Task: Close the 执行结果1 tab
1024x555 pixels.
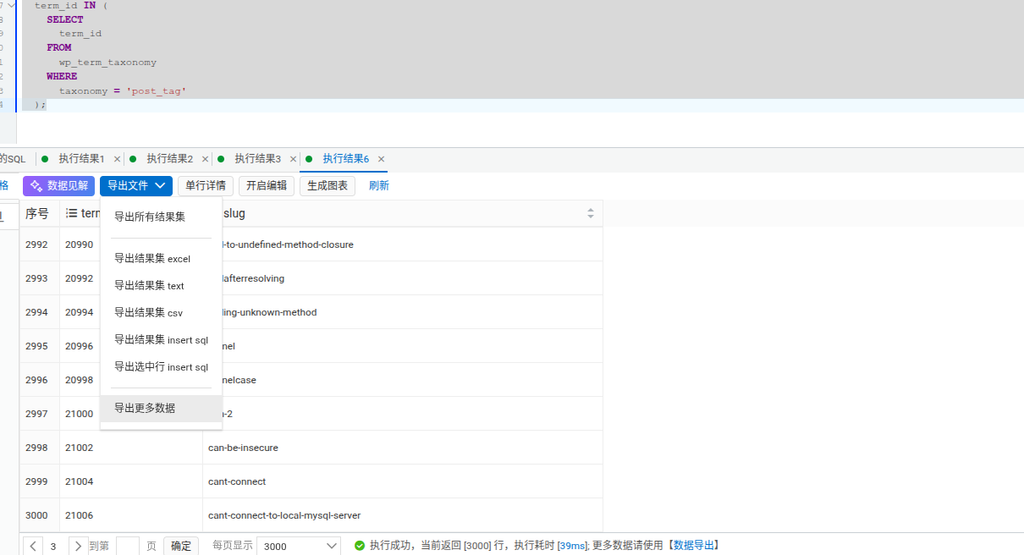Action: pyautogui.click(x=117, y=159)
